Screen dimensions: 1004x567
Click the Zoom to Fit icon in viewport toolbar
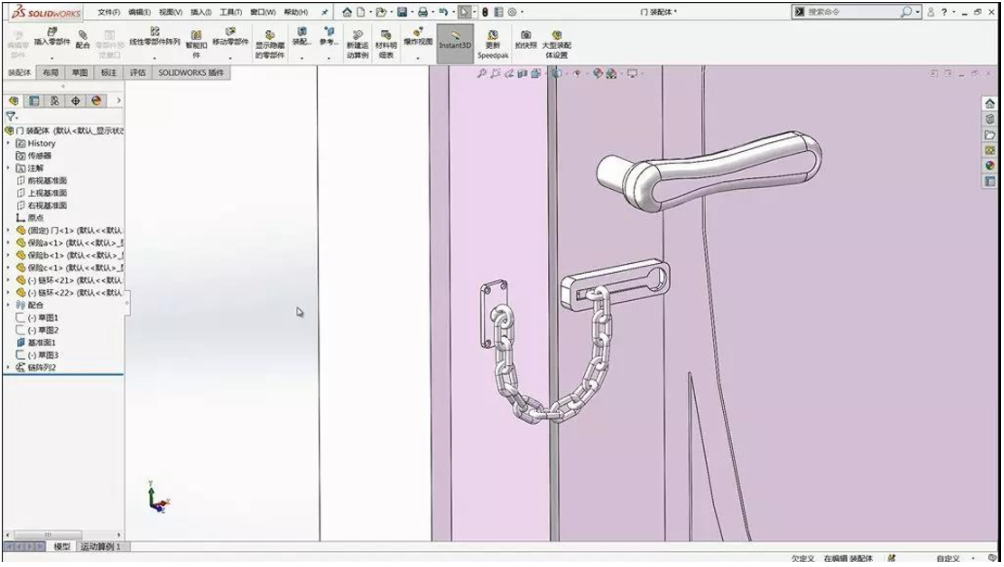tap(482, 74)
